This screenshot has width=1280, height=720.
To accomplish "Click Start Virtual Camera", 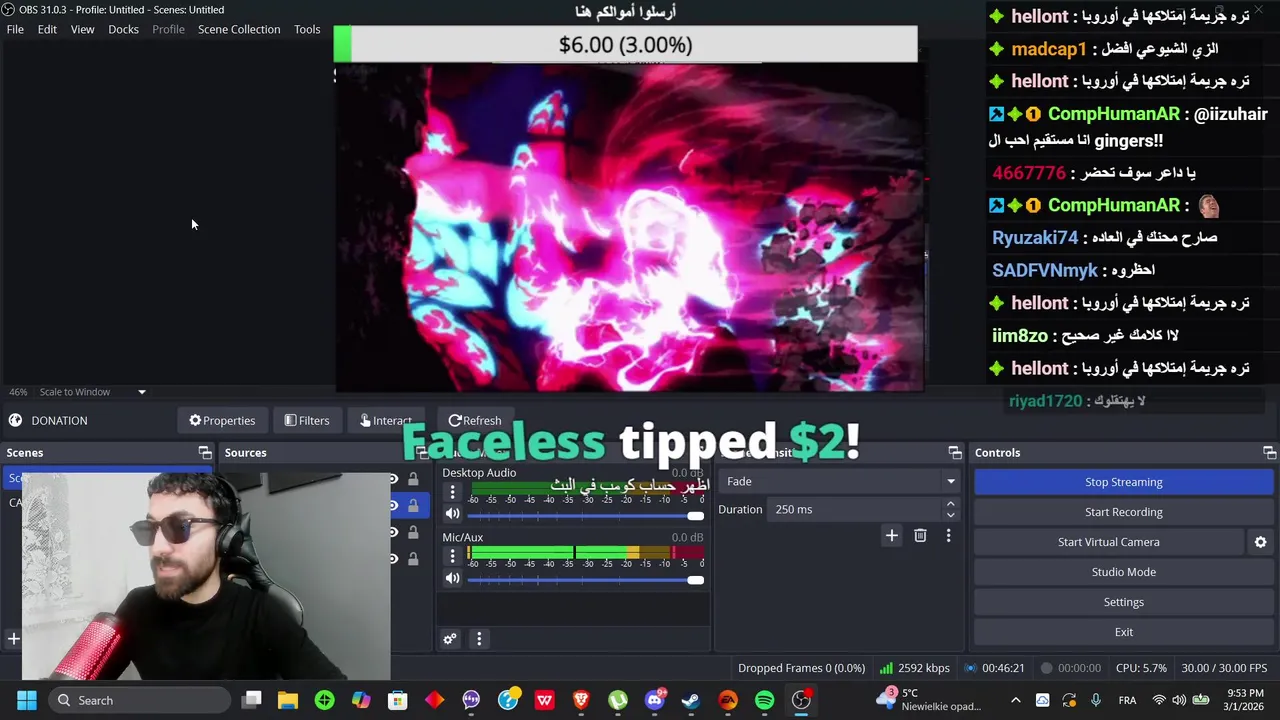I will point(1108,542).
